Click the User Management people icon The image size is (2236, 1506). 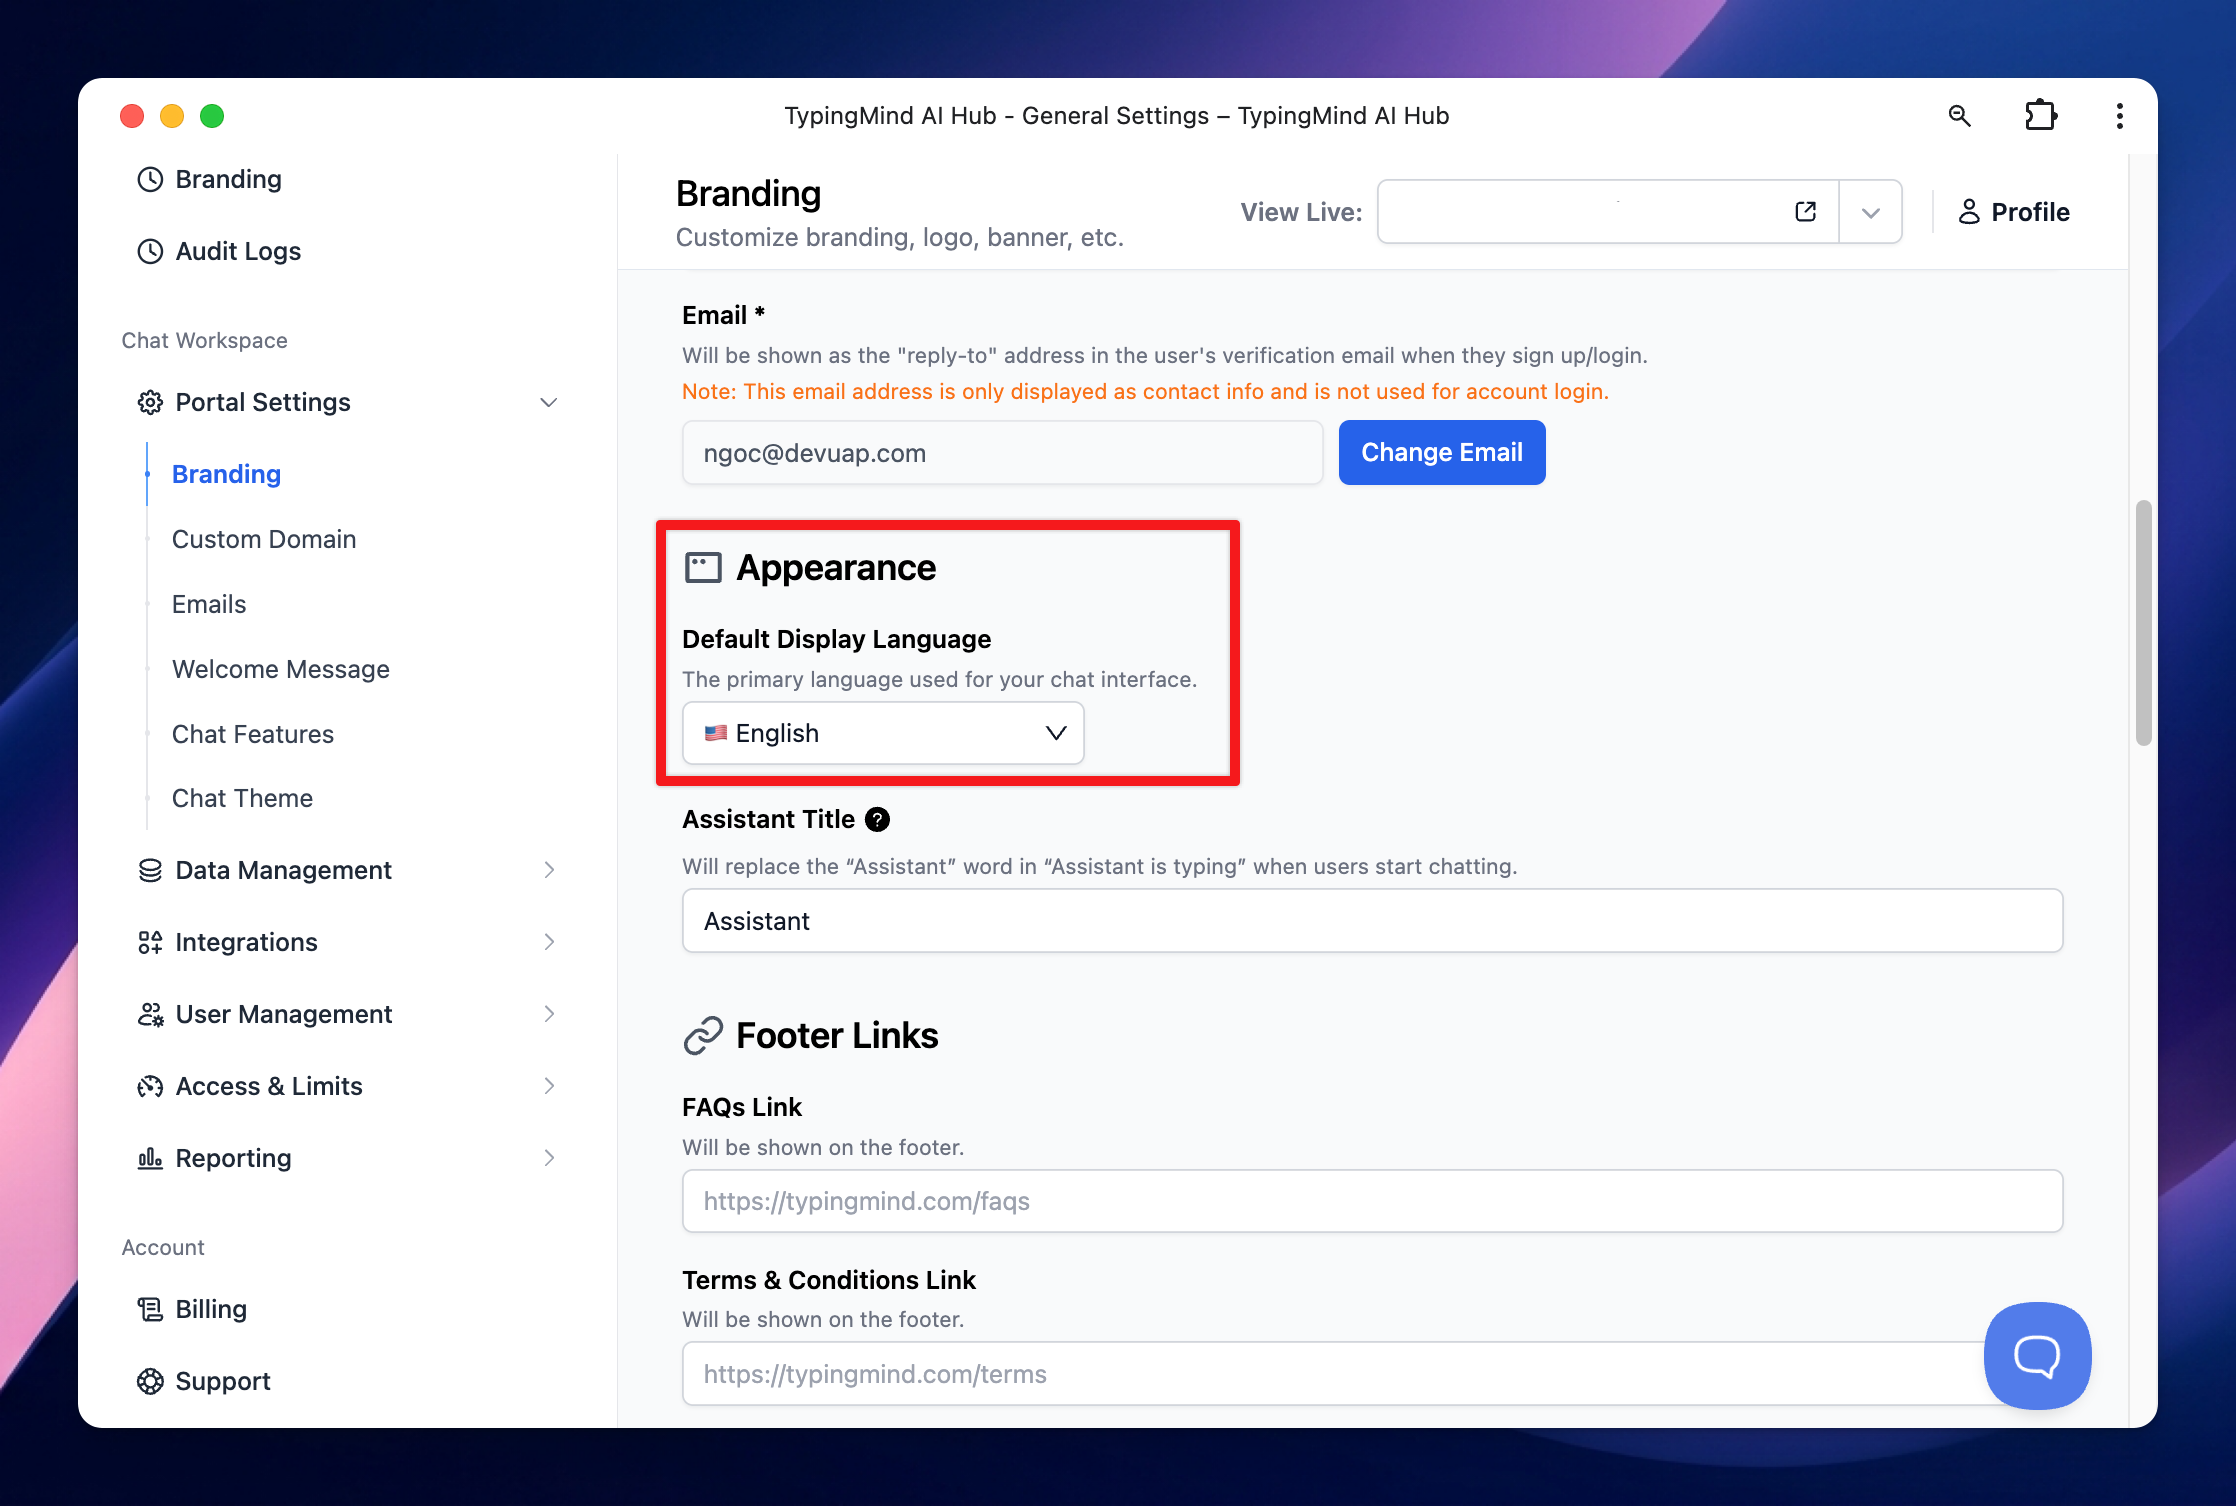150,1014
